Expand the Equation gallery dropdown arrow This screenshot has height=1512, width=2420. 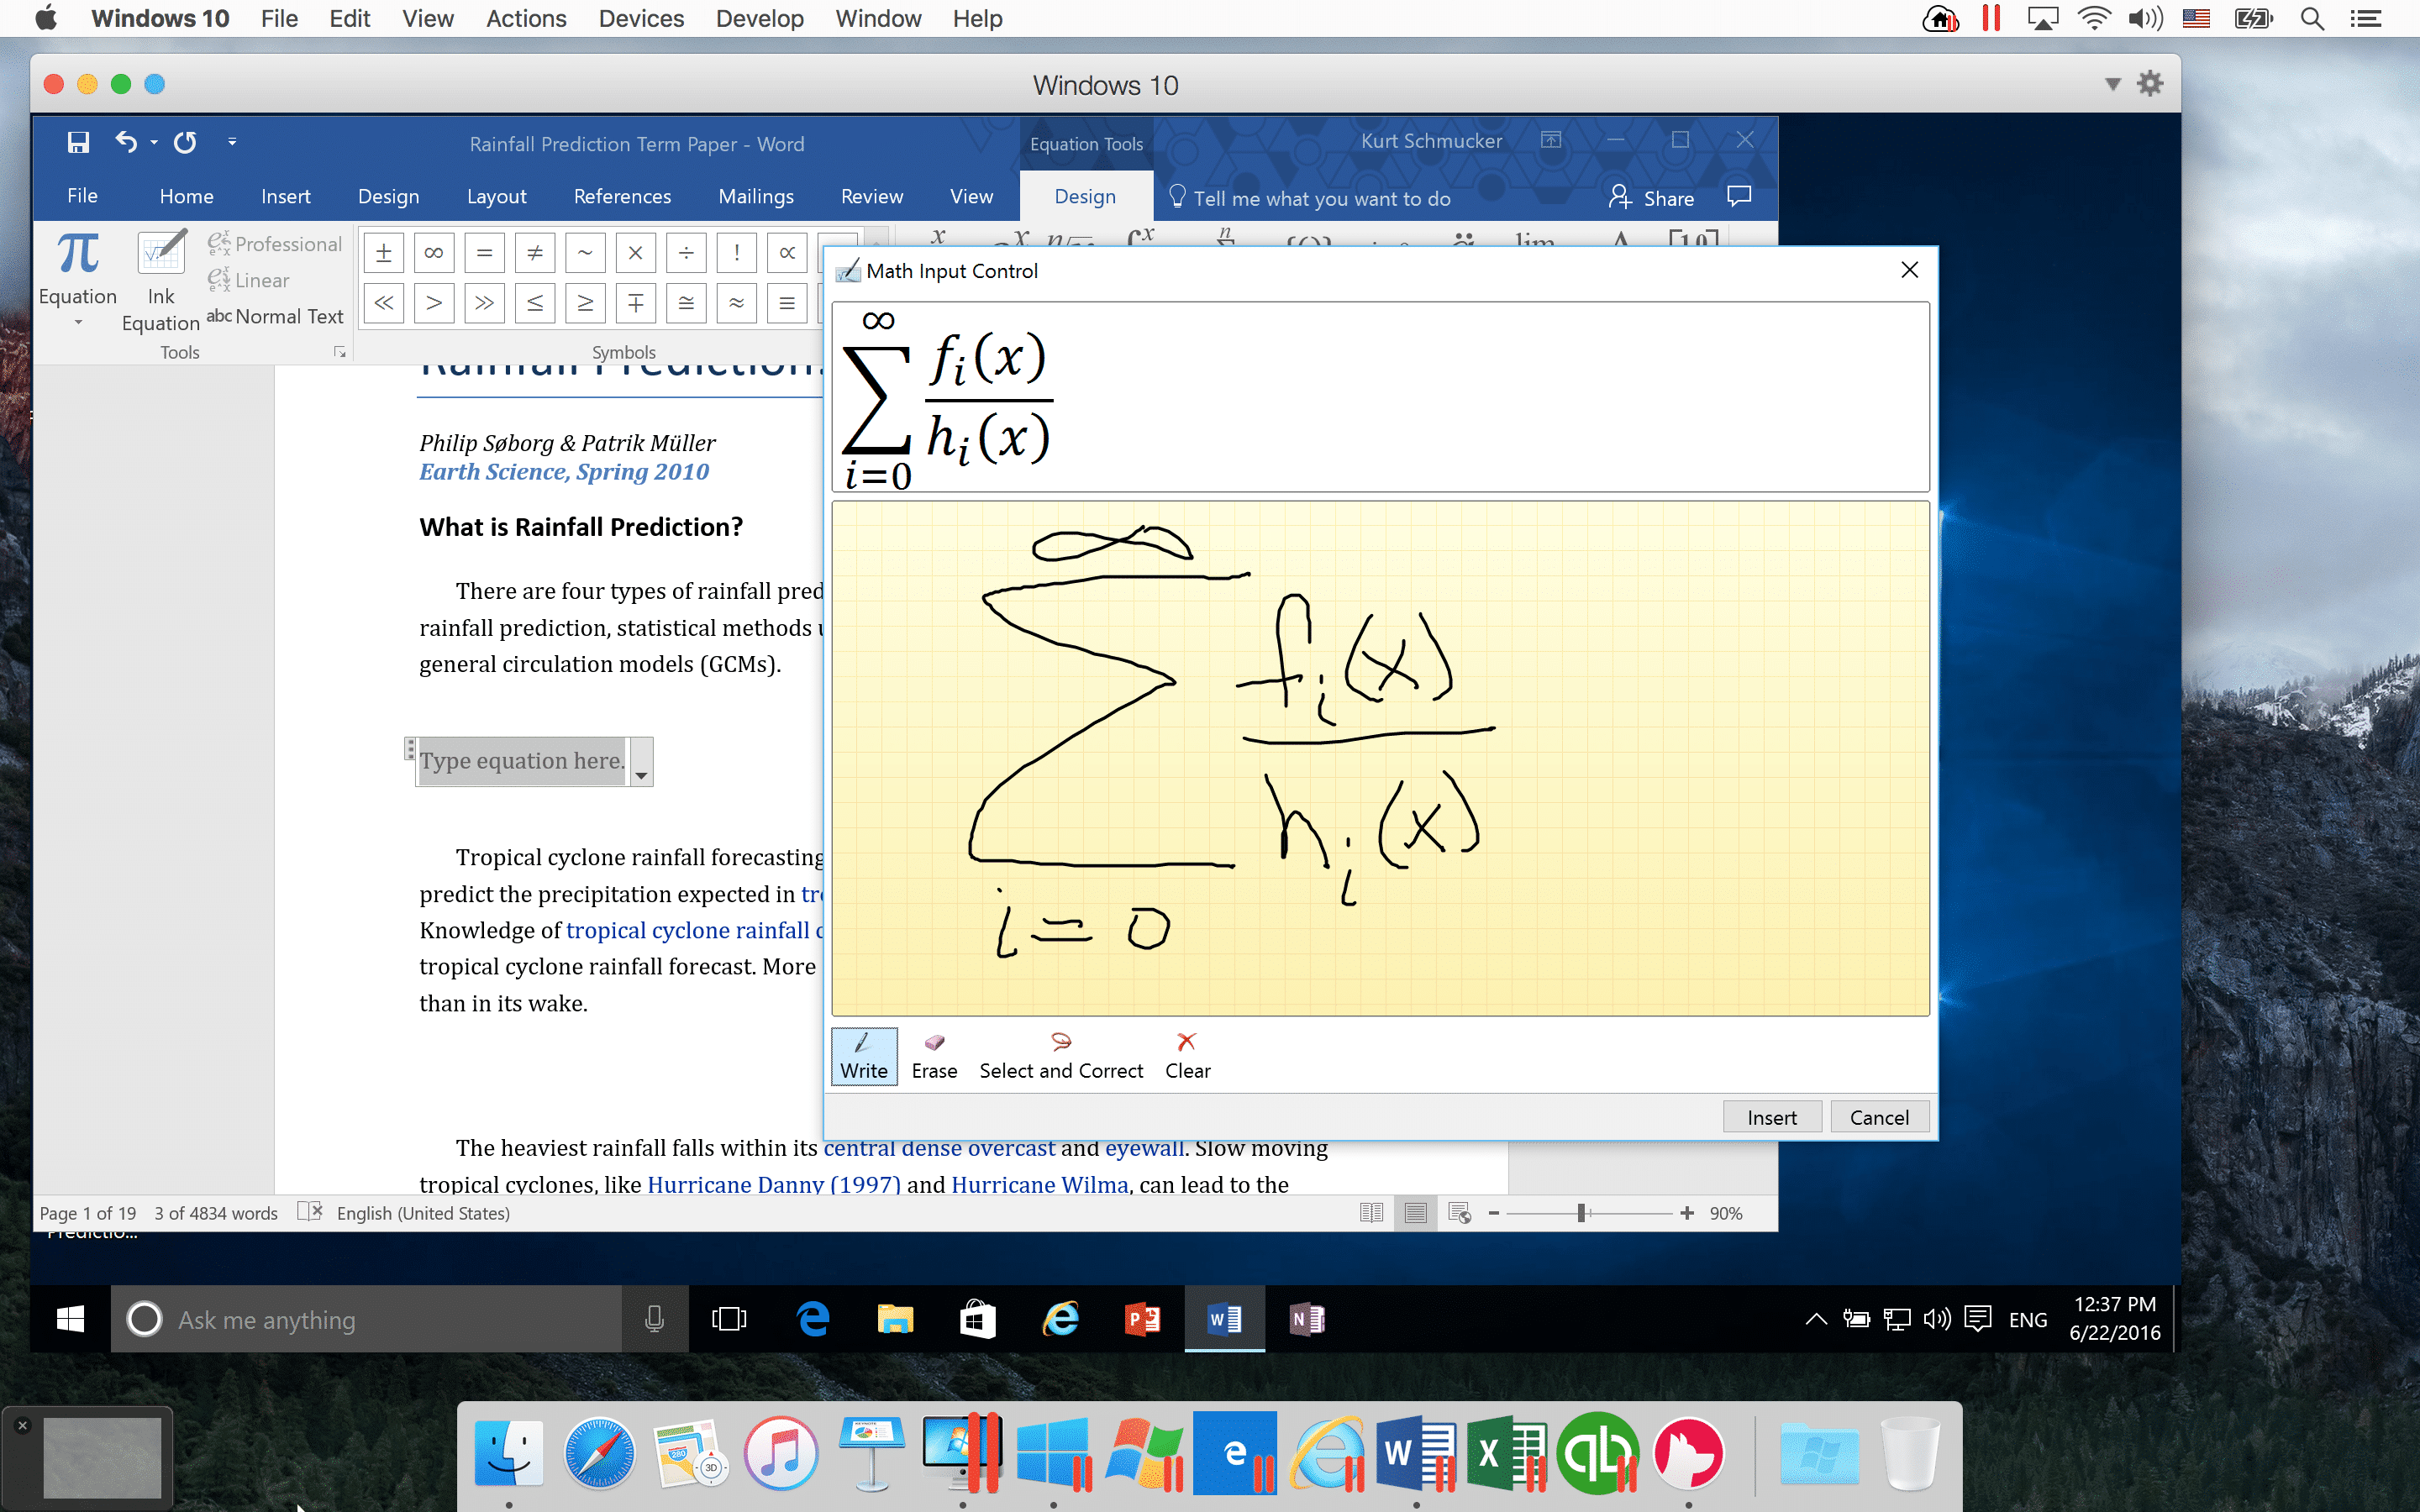[78, 323]
